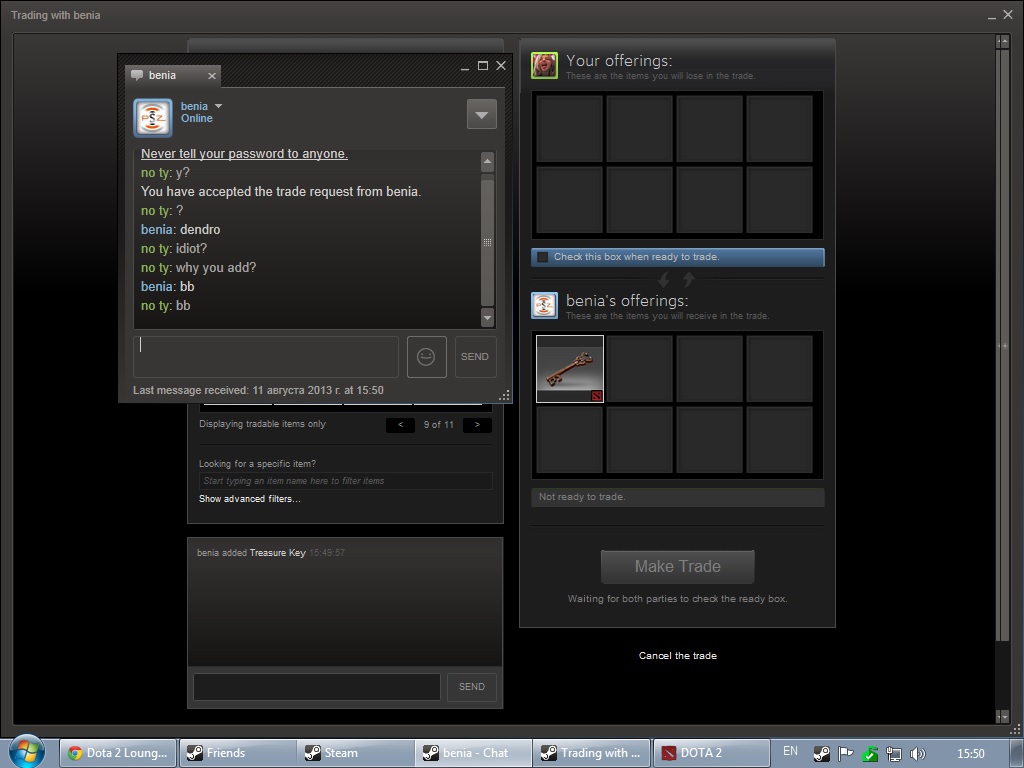The width and height of the screenshot is (1024, 768).
Task: Close the benia chat tab
Action: pos(212,76)
